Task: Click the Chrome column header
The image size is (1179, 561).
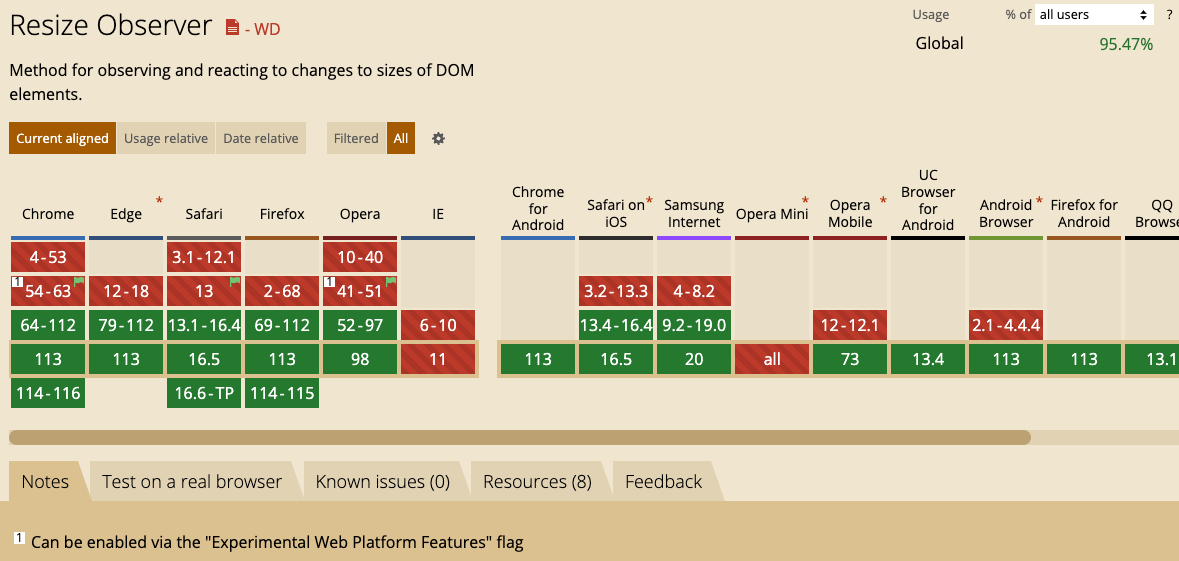Action: [x=48, y=214]
